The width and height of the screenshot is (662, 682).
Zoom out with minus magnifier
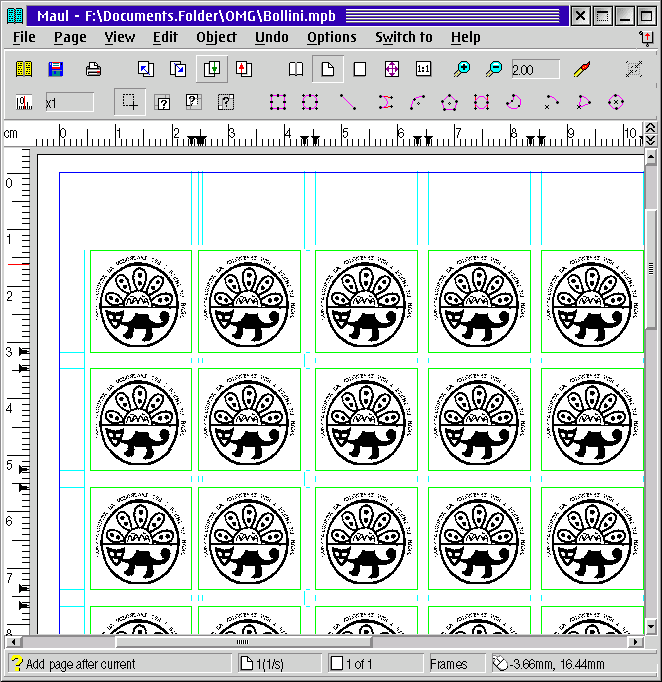[494, 69]
